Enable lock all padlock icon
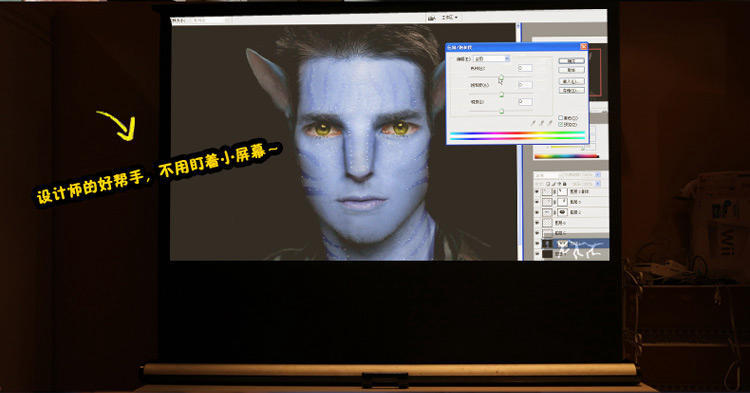The height and width of the screenshot is (393, 750). click(x=564, y=184)
